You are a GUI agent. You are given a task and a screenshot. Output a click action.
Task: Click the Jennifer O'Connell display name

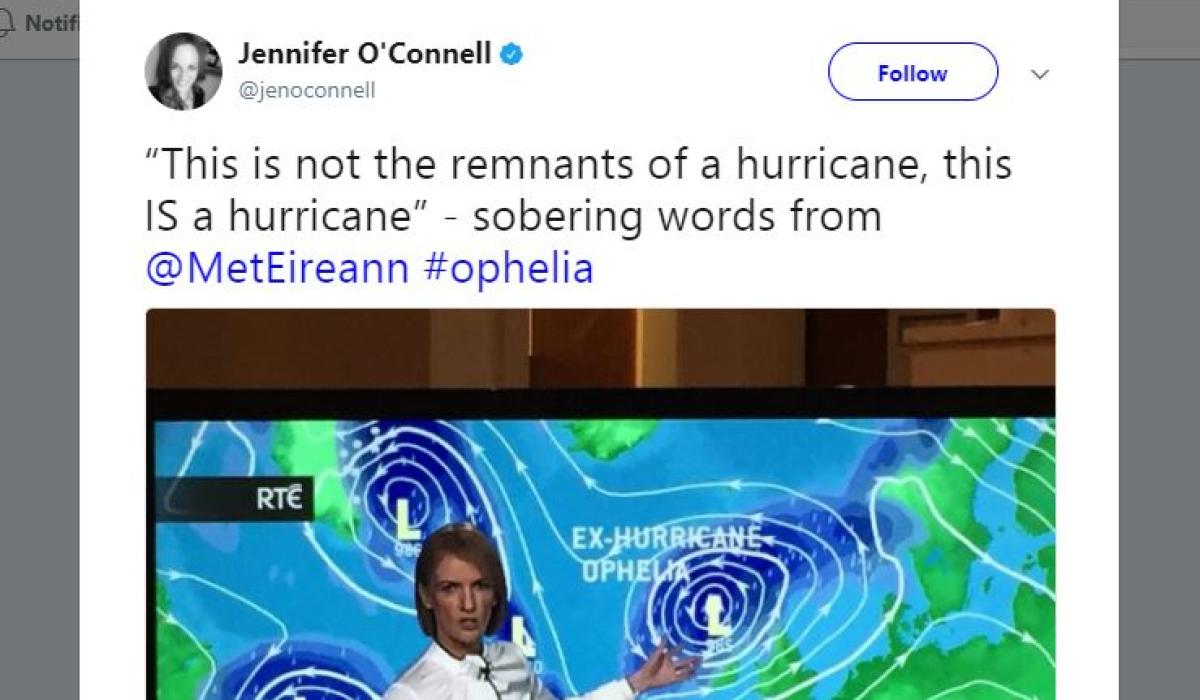pos(364,54)
